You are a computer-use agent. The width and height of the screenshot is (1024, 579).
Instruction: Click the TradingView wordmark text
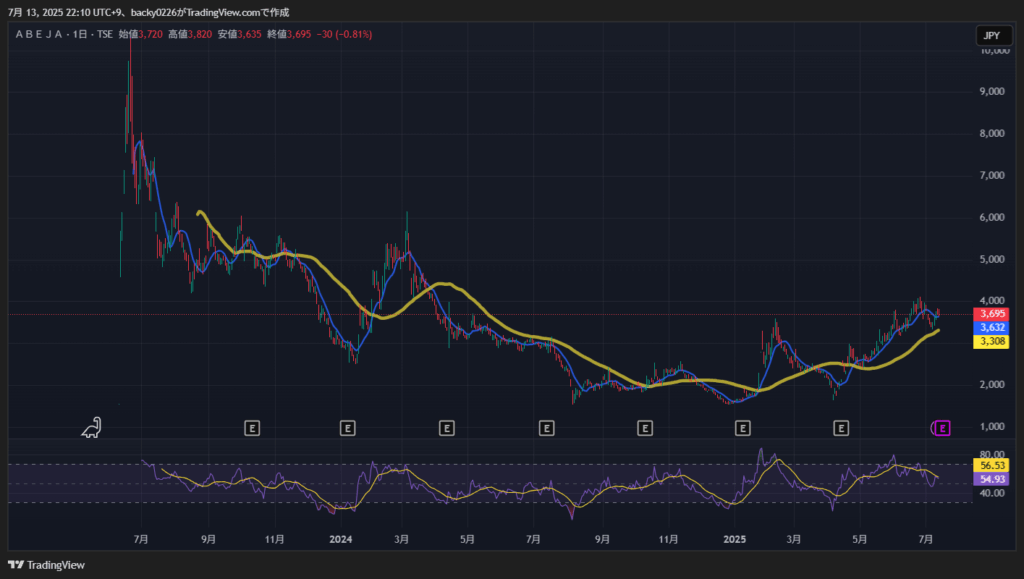(56, 565)
